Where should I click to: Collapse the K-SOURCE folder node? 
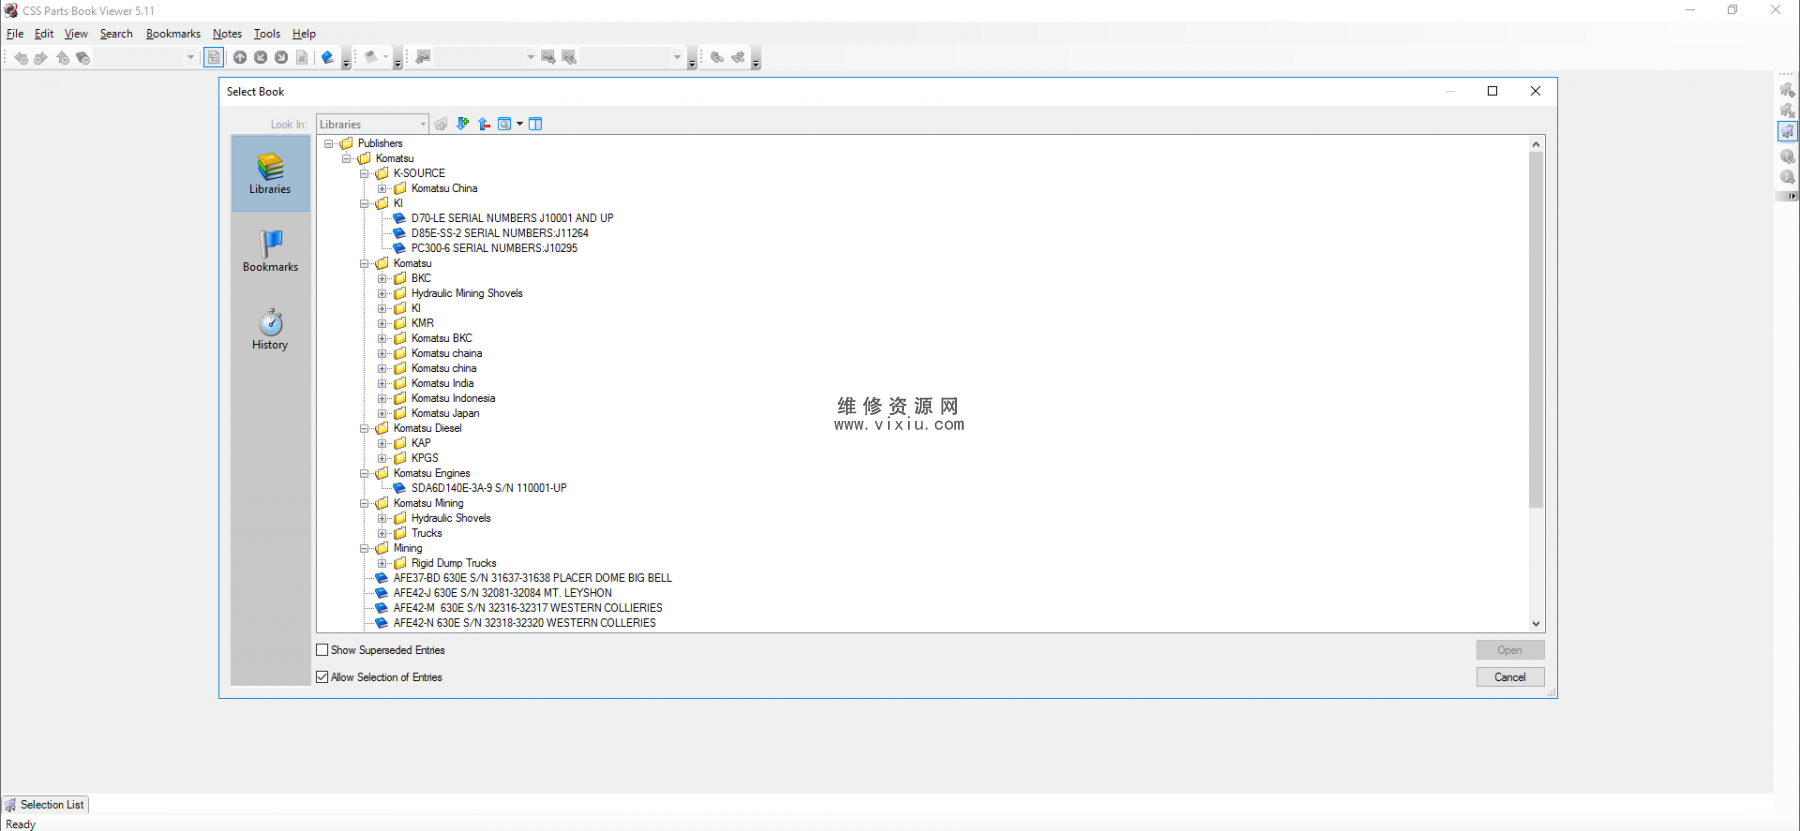[364, 174]
